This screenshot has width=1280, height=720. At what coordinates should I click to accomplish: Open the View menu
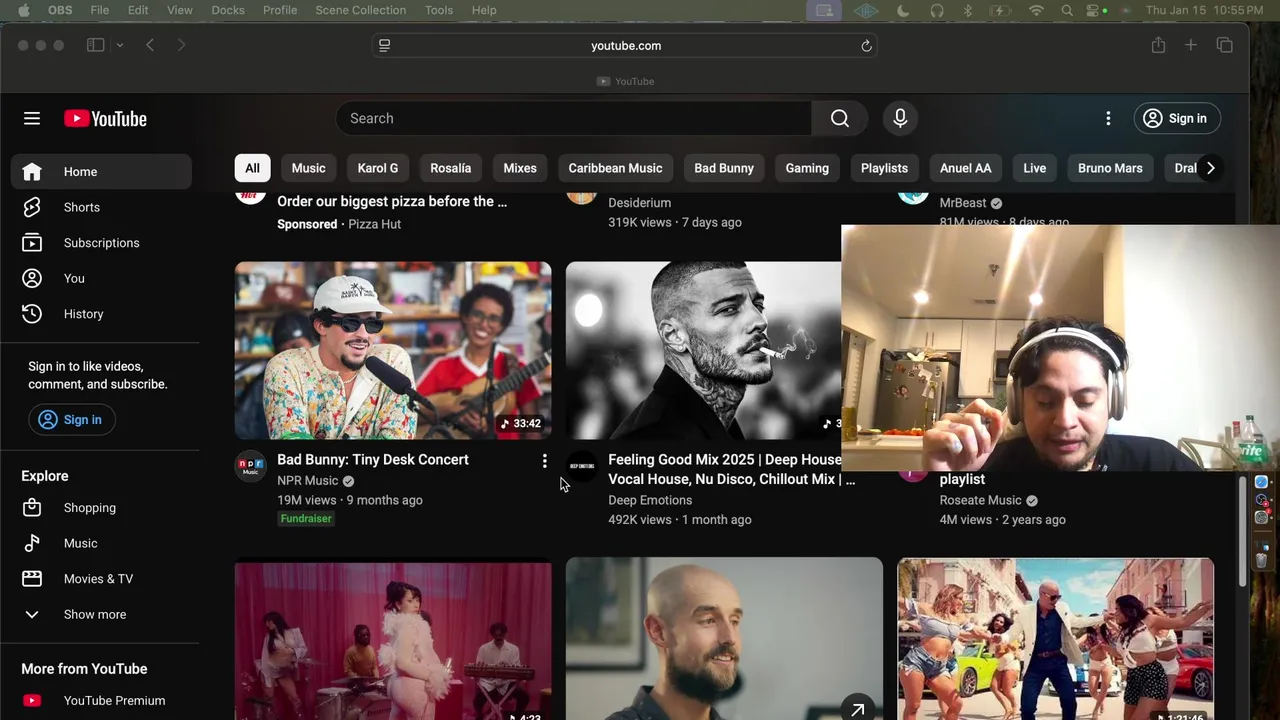point(180,10)
